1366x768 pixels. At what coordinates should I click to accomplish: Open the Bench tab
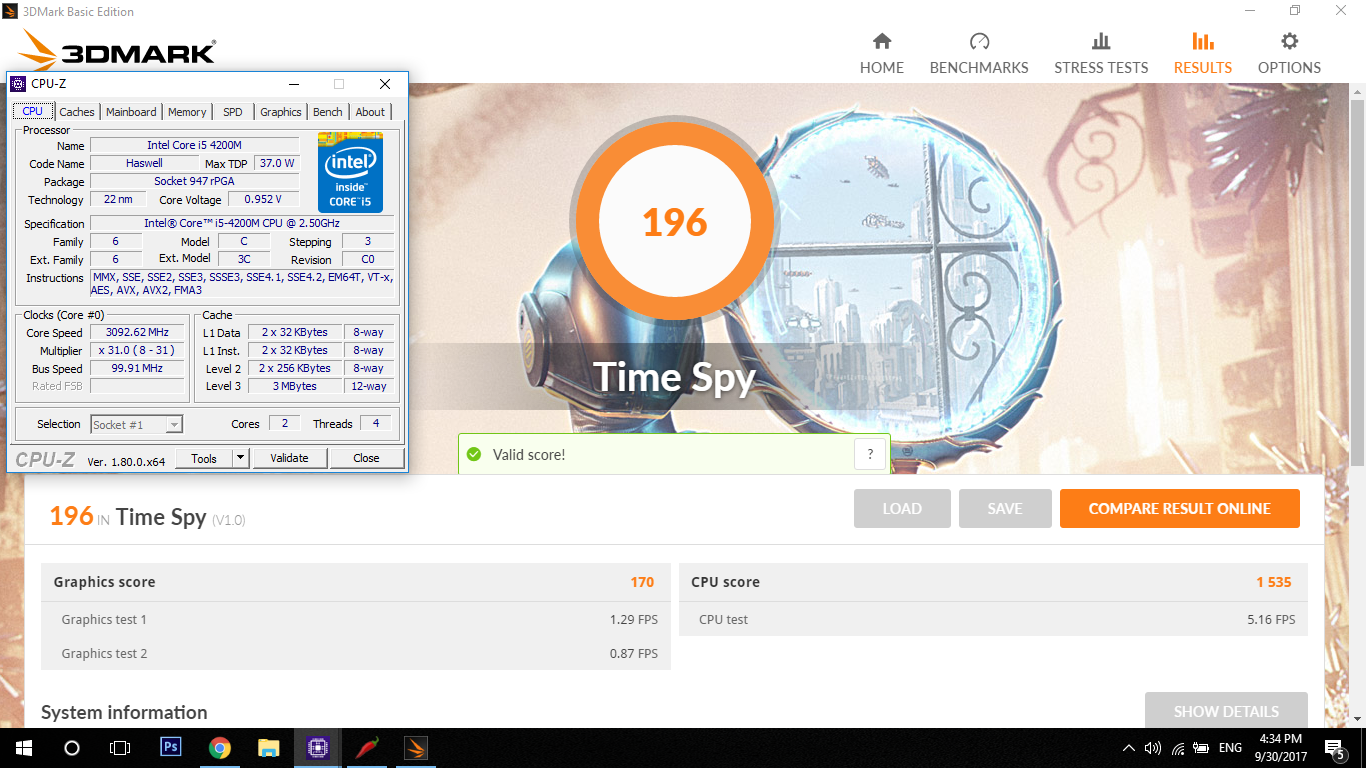[328, 112]
